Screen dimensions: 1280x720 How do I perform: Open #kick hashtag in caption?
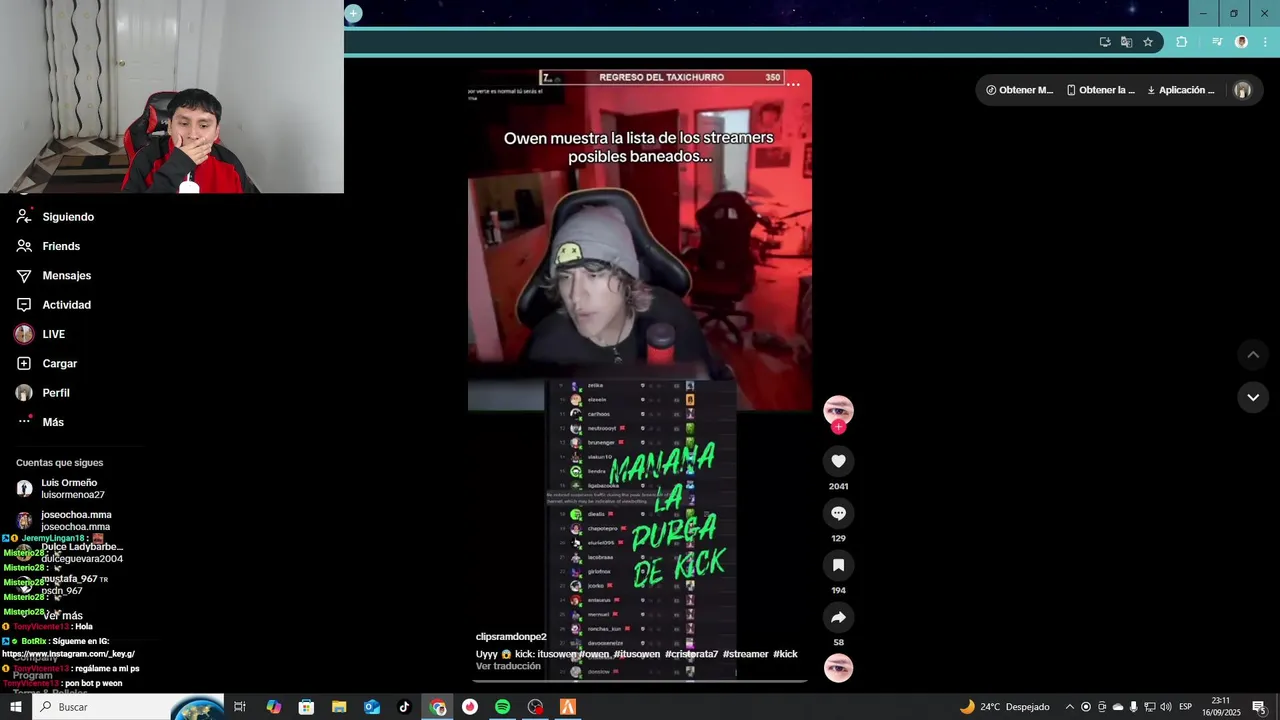[785, 654]
